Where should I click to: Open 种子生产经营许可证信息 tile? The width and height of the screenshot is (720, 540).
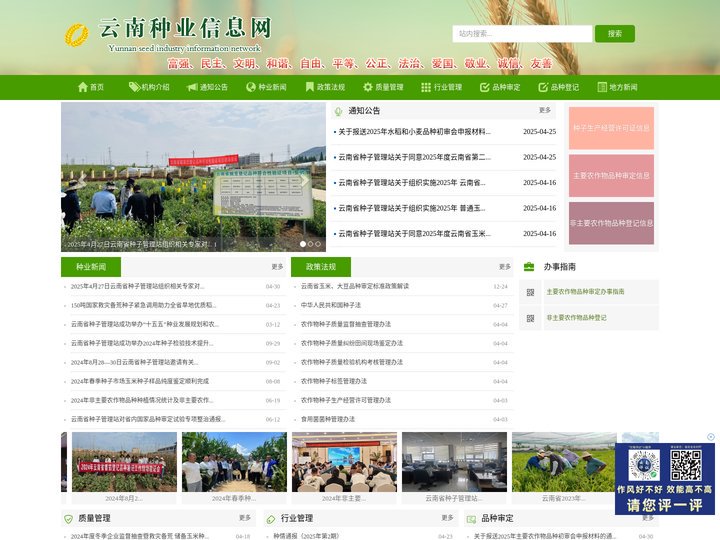coord(611,128)
